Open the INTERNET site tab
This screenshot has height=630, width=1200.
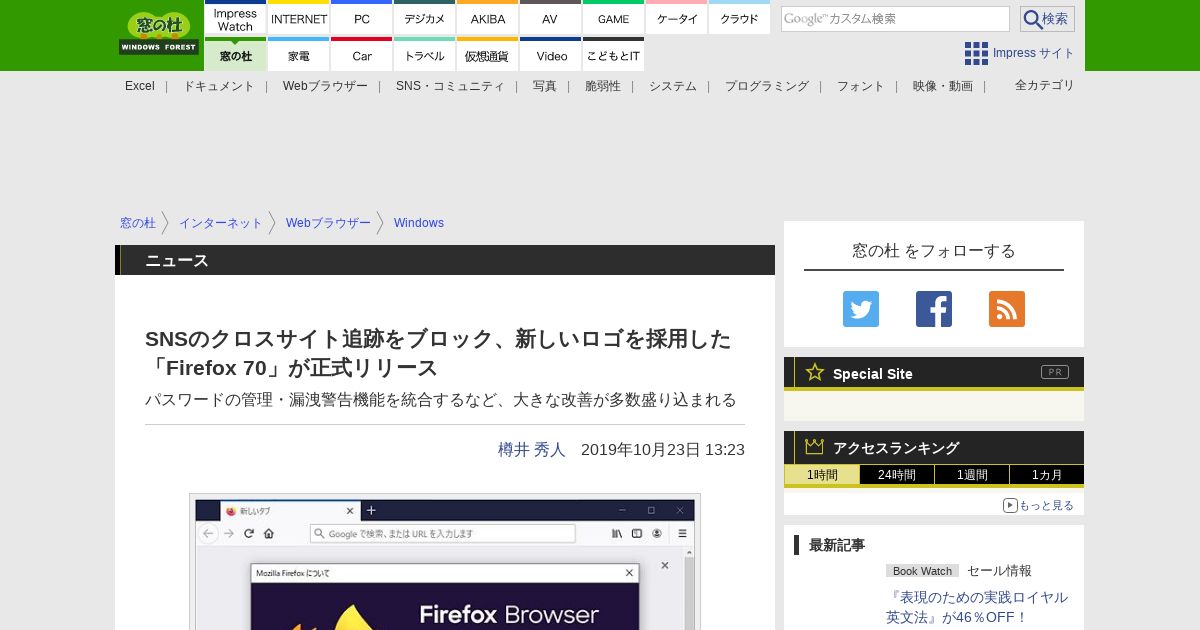click(x=299, y=19)
